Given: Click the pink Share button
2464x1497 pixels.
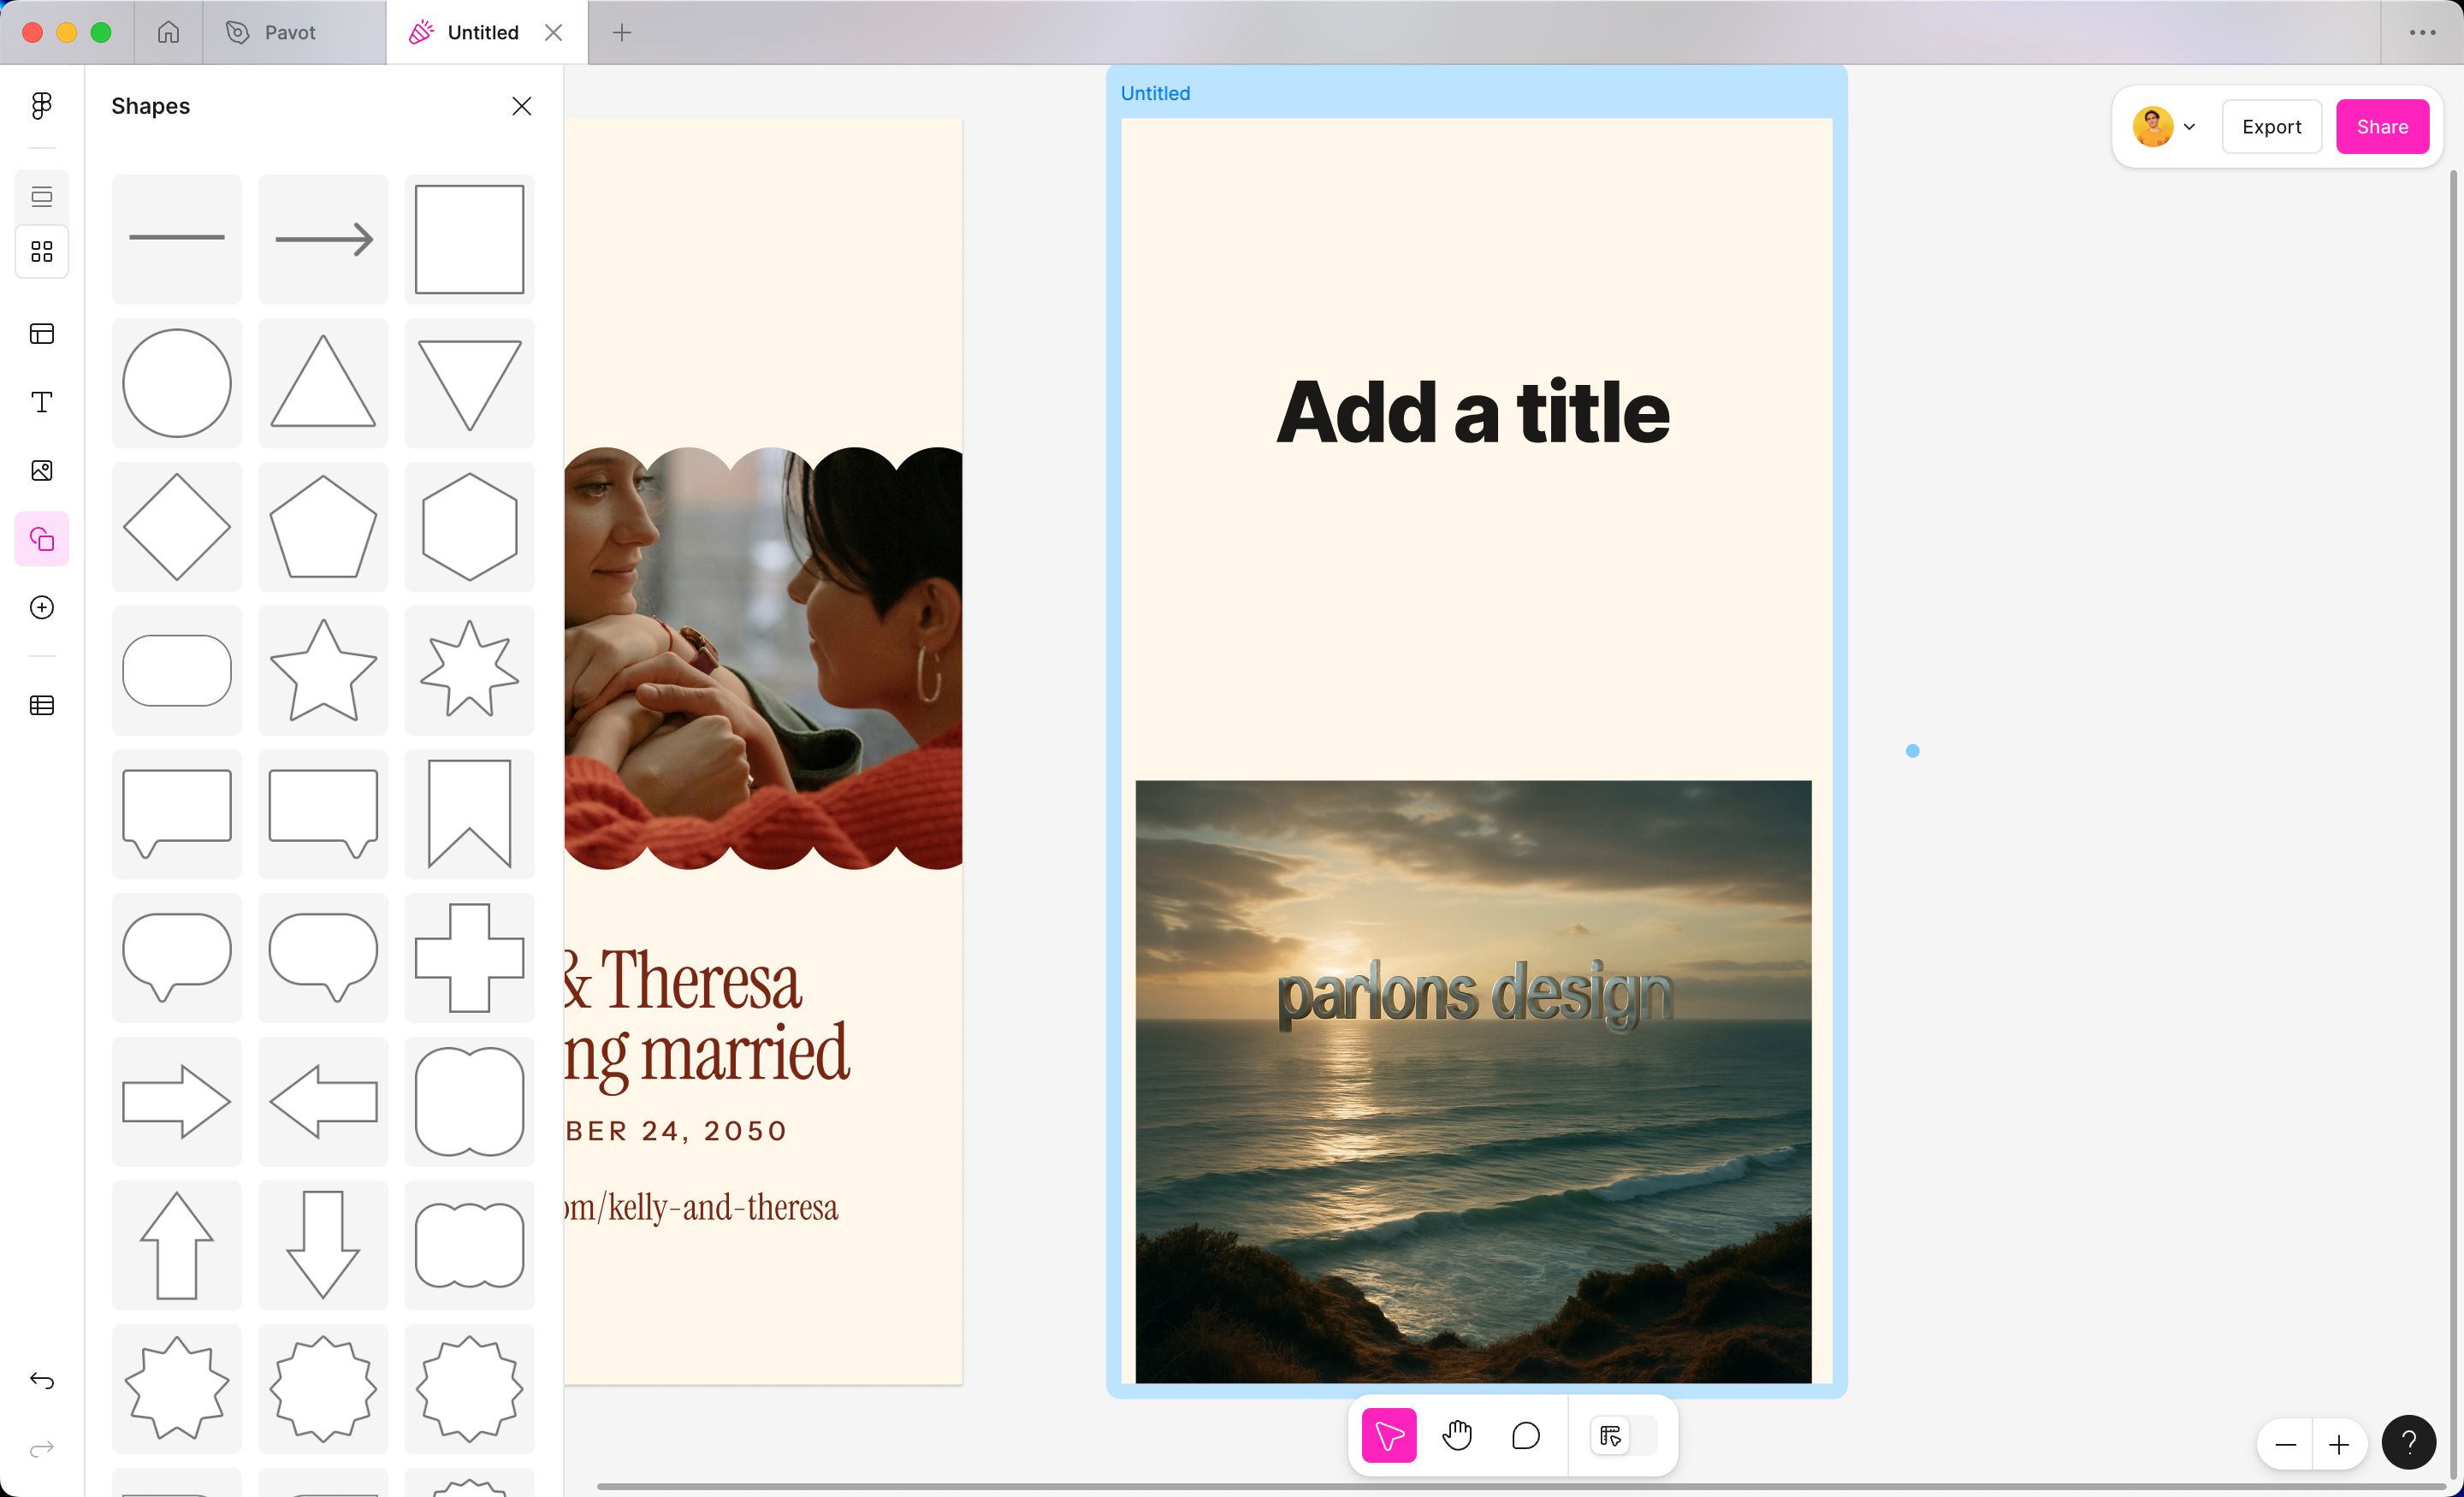Looking at the screenshot, I should click(2381, 127).
